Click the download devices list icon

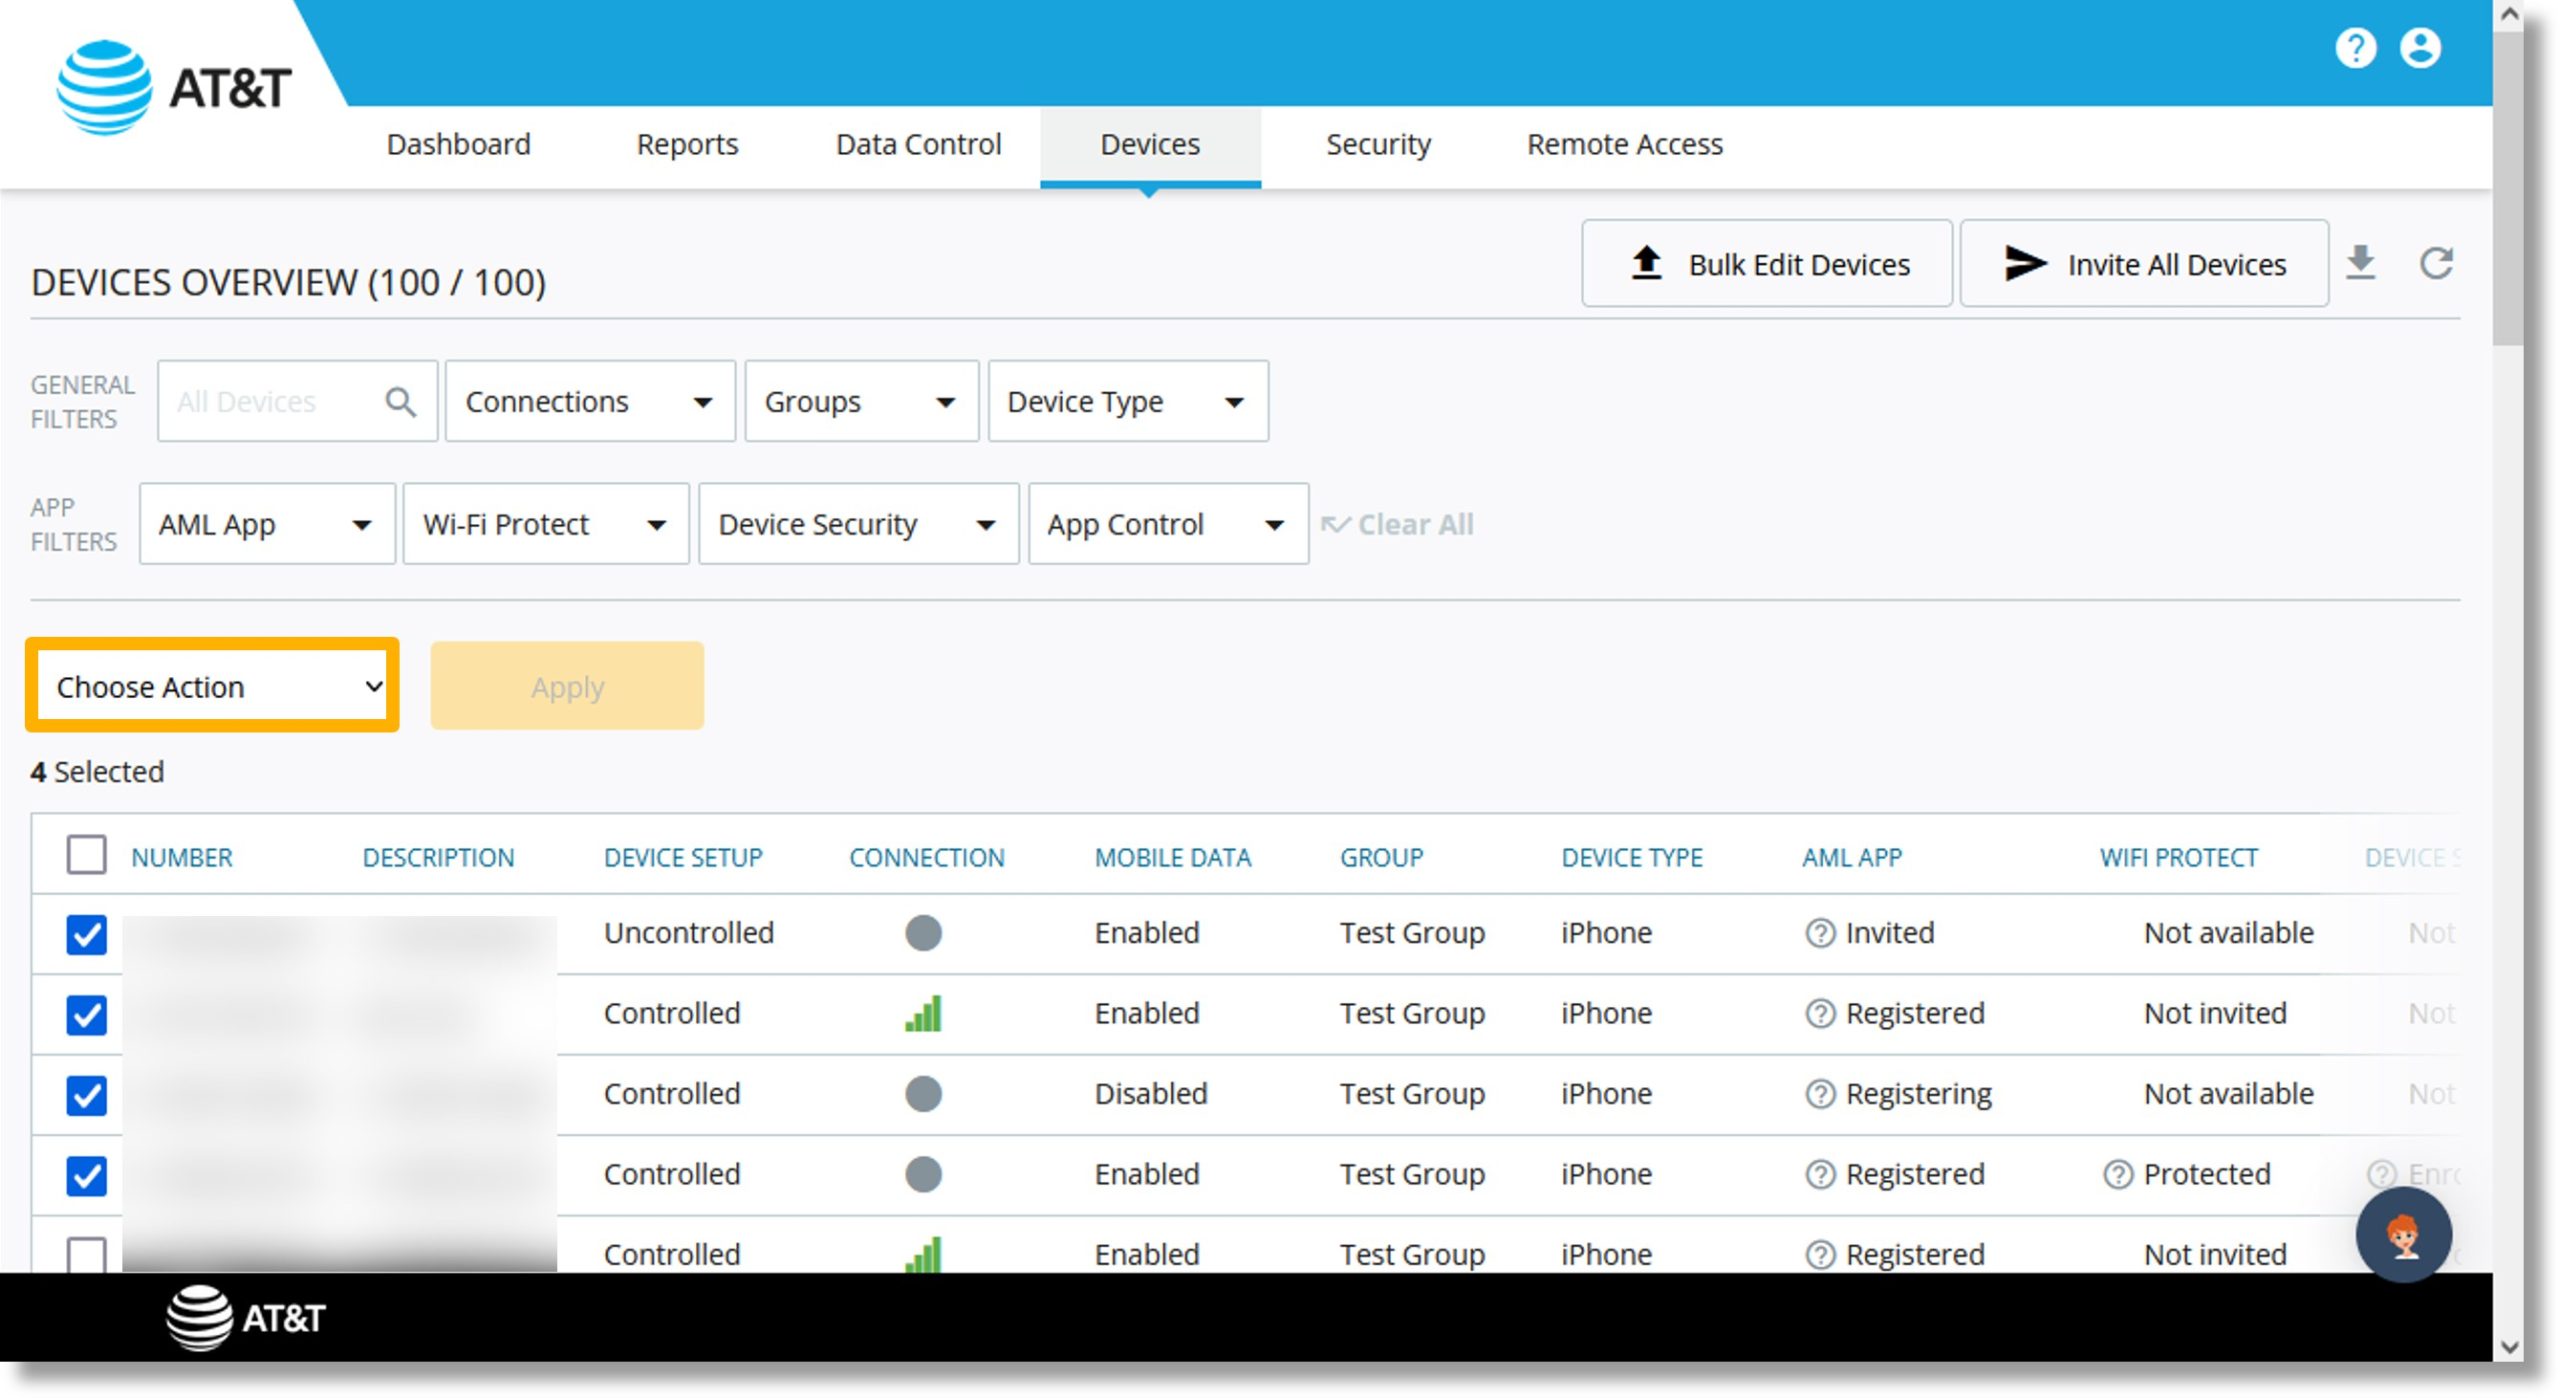pos(2360,263)
